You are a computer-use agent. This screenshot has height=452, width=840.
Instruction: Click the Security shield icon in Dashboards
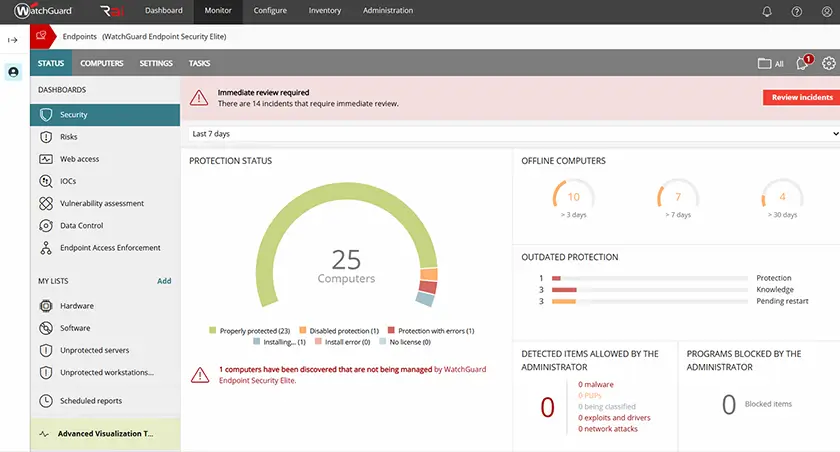(x=46, y=115)
